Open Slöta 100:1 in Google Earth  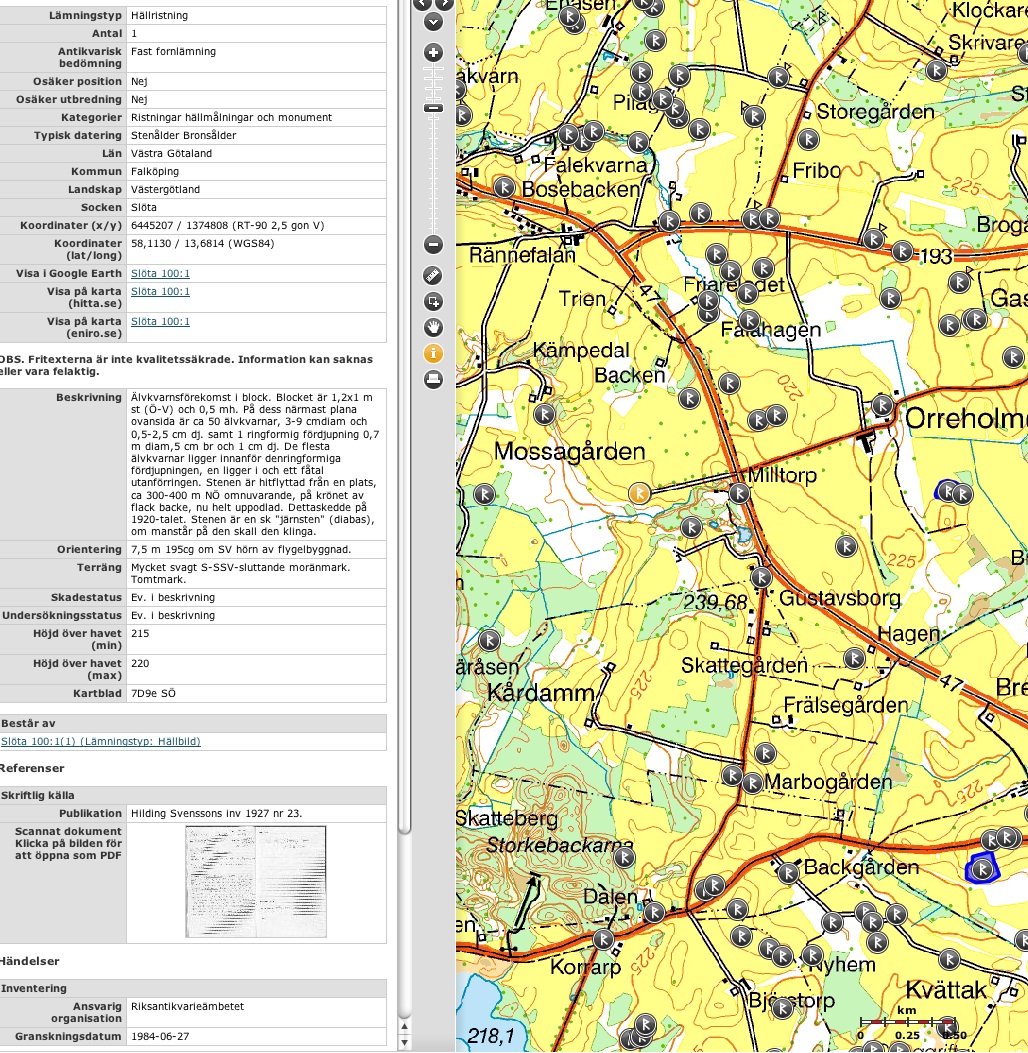click(x=160, y=273)
